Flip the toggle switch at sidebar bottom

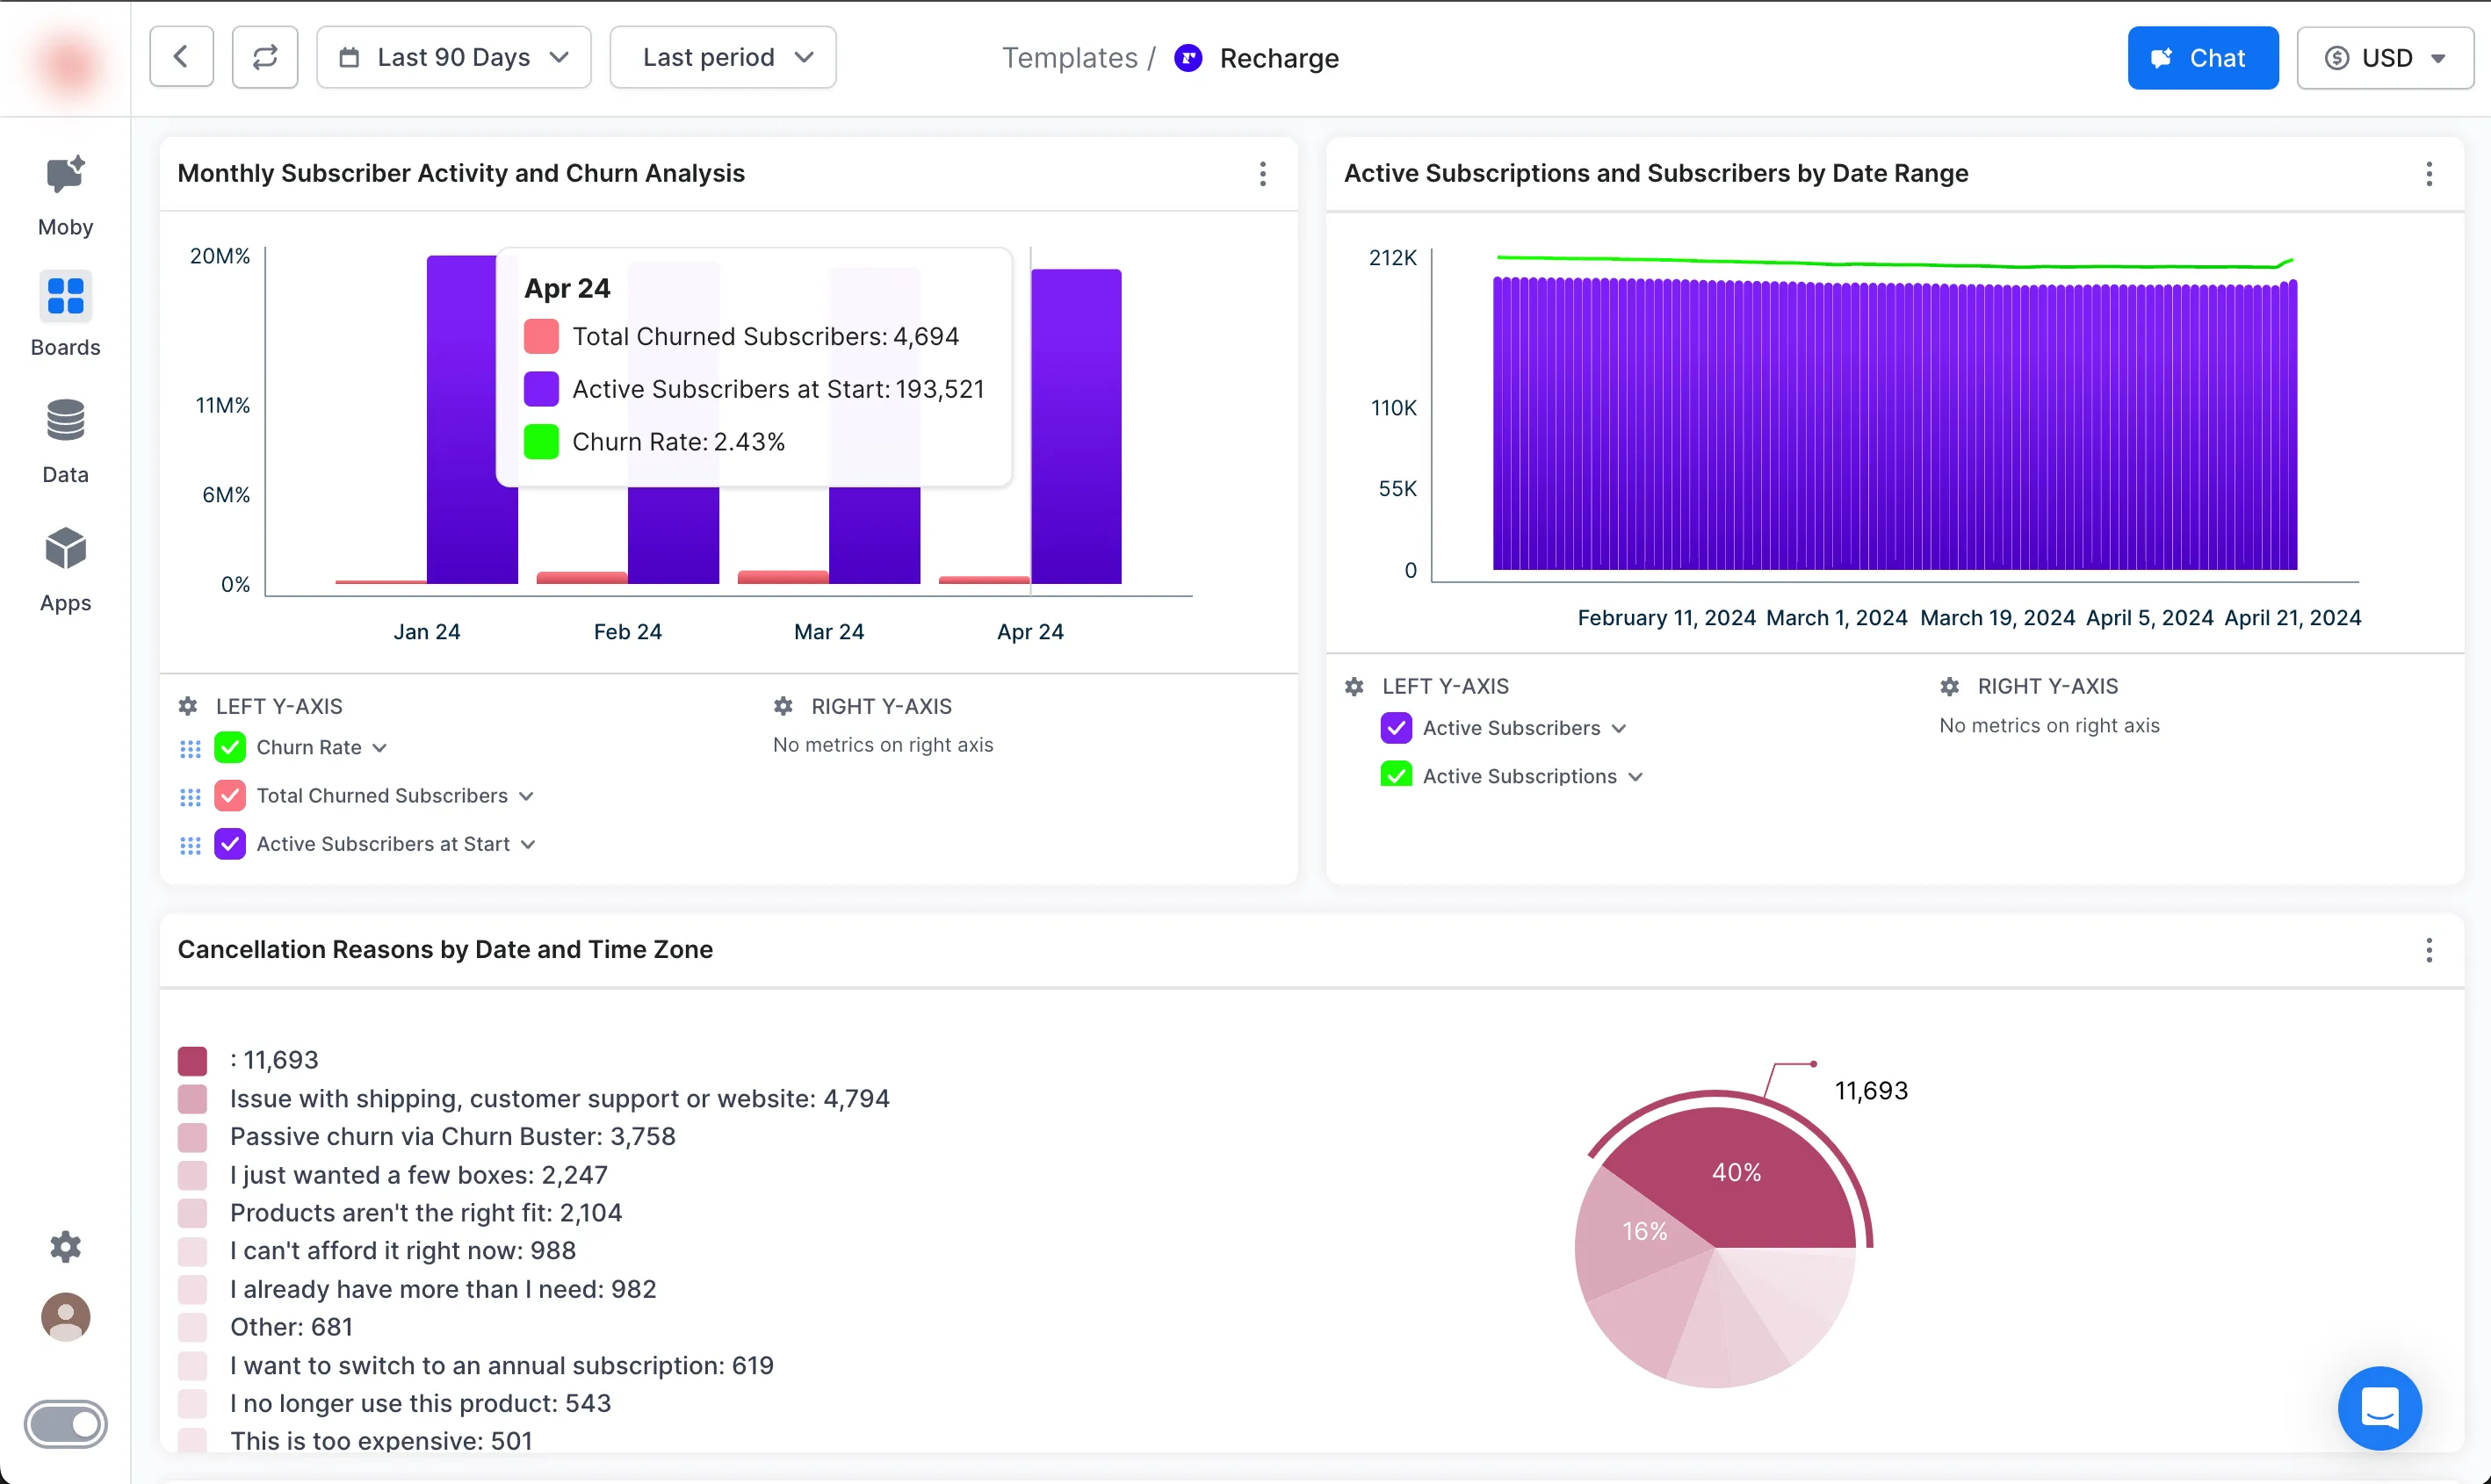click(x=66, y=1424)
